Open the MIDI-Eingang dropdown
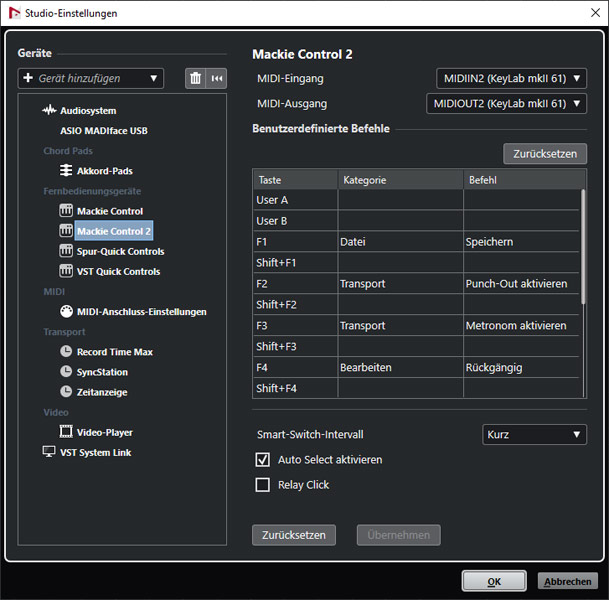The height and width of the screenshot is (600, 609). point(511,79)
